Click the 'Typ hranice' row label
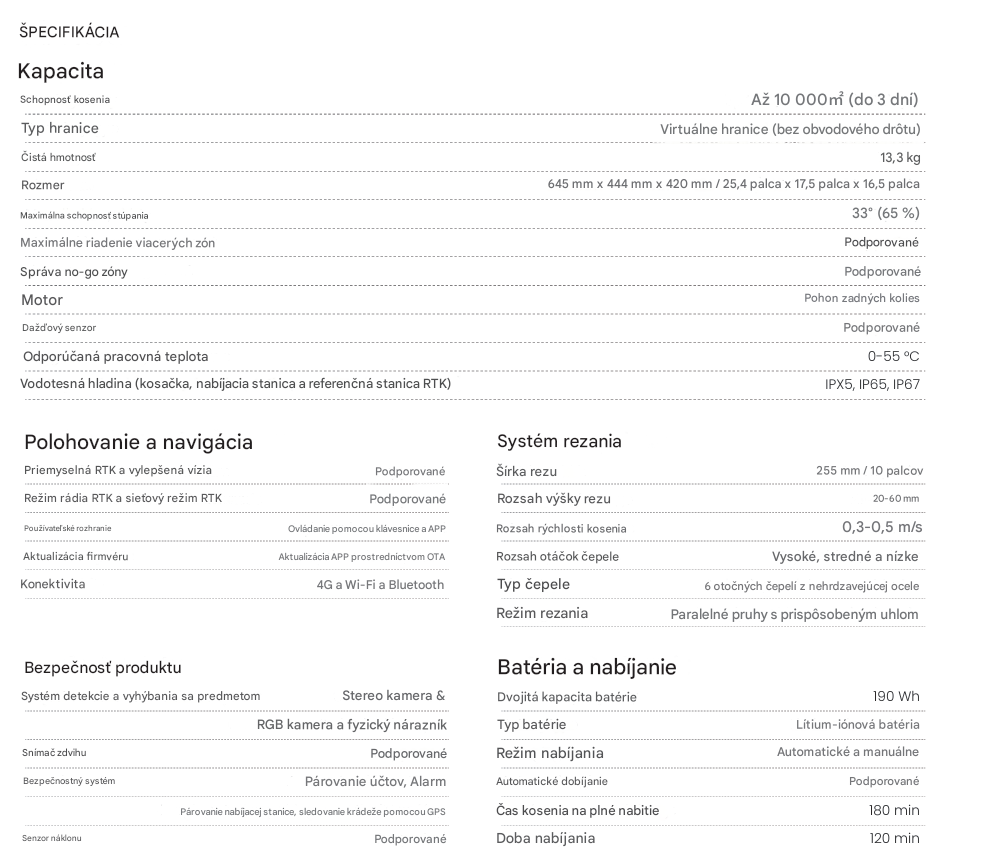The width and height of the screenshot is (1005, 852). (60, 128)
